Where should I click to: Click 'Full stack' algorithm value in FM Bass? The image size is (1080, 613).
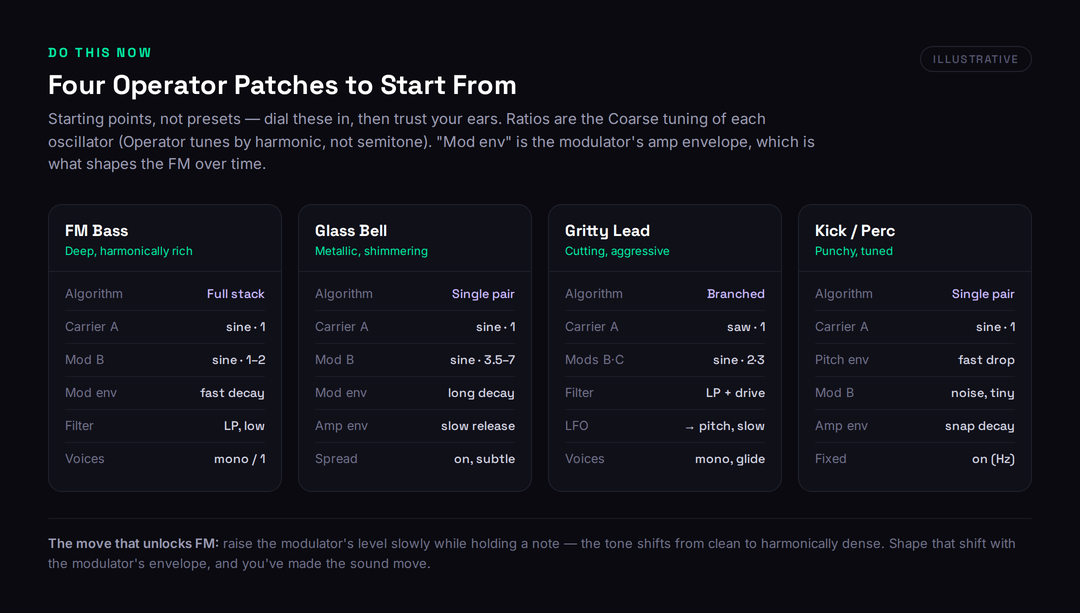236,294
